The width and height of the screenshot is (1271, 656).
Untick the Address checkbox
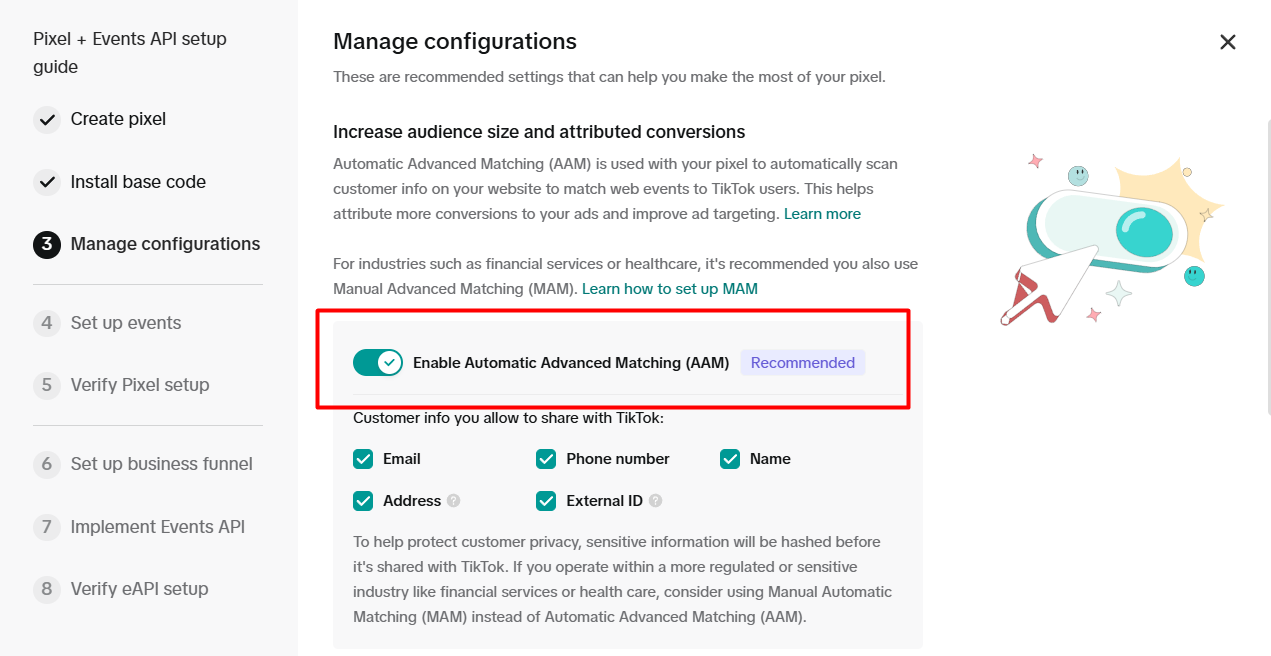(363, 501)
